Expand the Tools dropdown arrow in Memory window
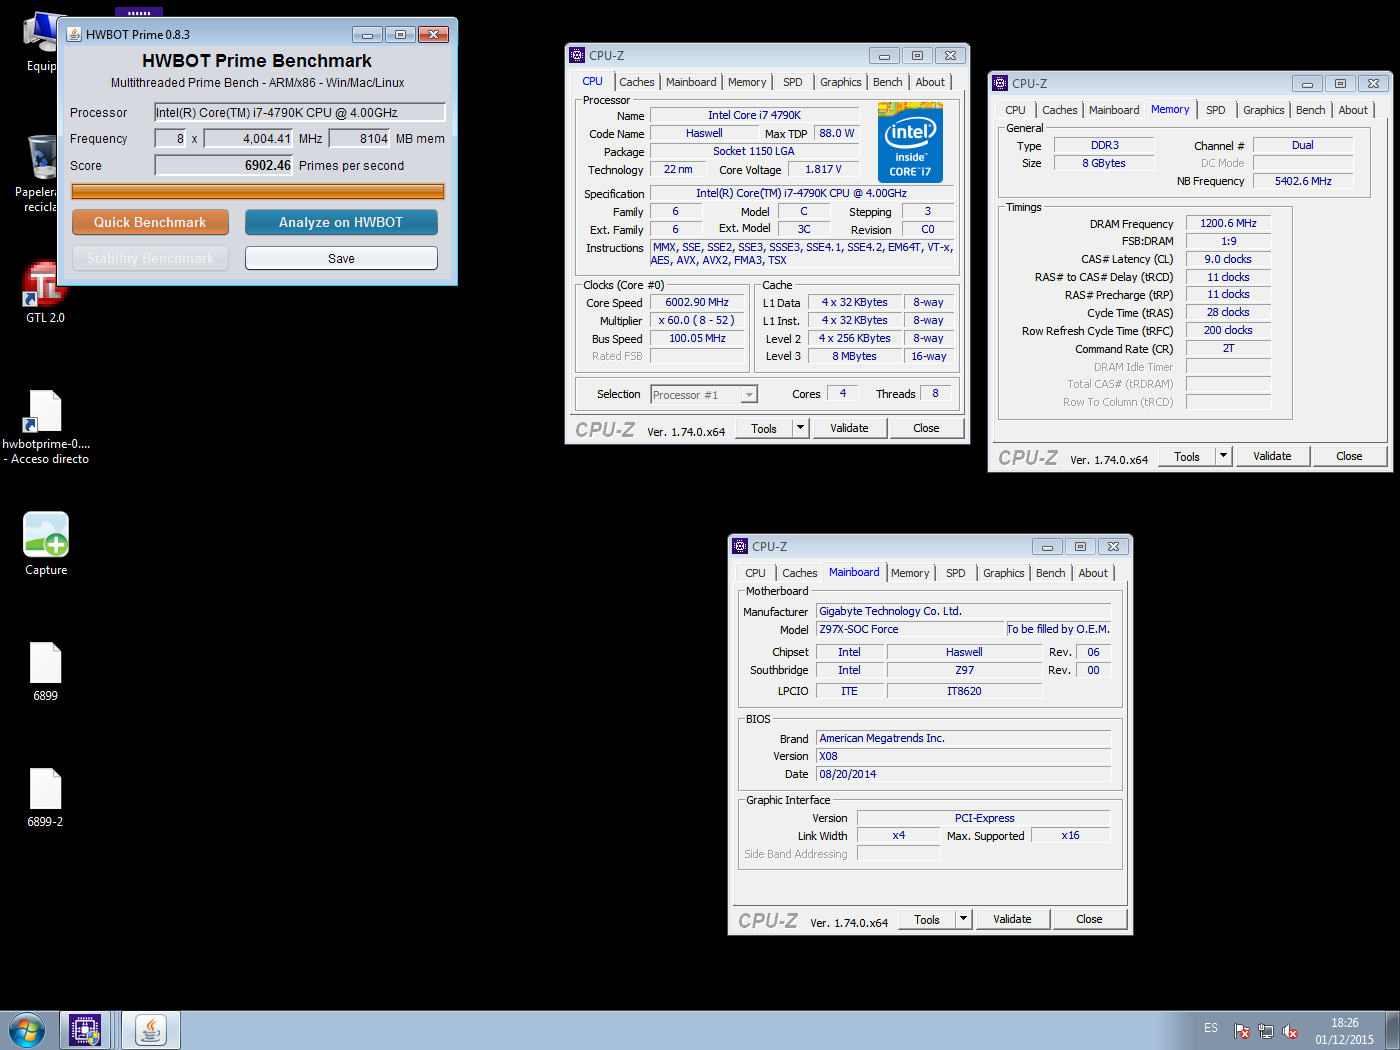Screen dimensions: 1400x1050 click(x=1223, y=456)
